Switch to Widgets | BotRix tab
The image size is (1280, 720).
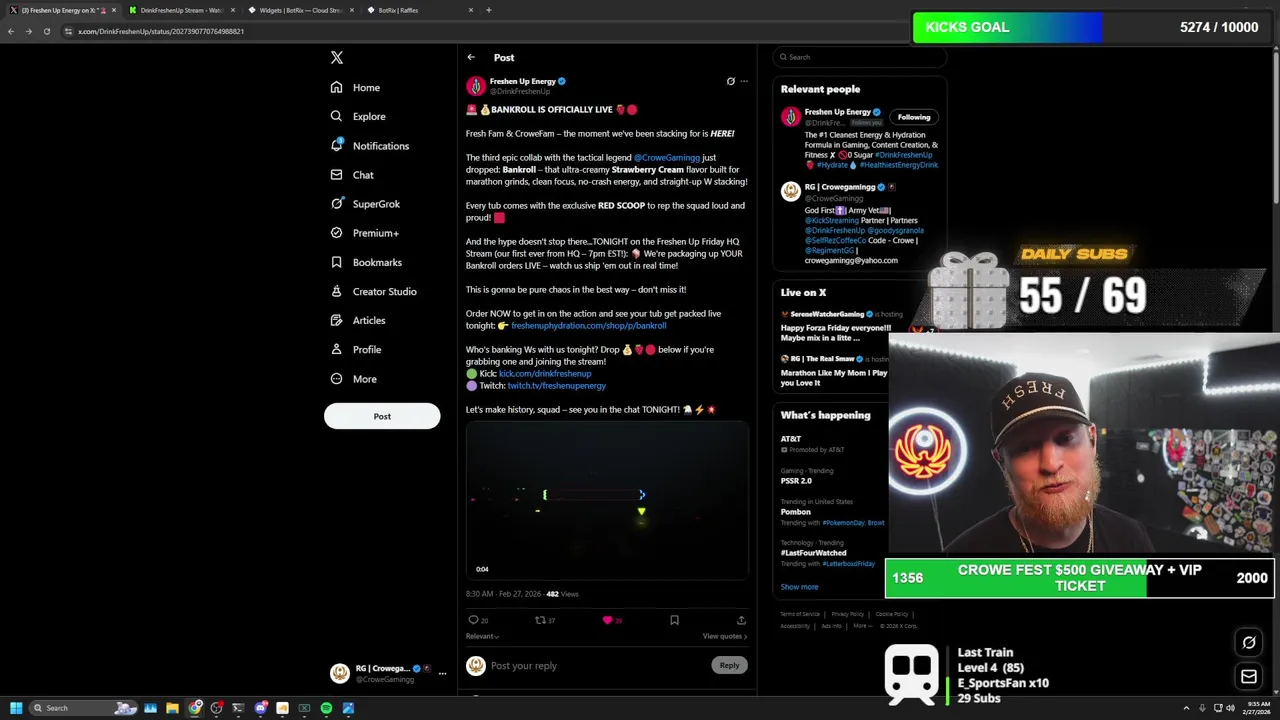pos(300,10)
